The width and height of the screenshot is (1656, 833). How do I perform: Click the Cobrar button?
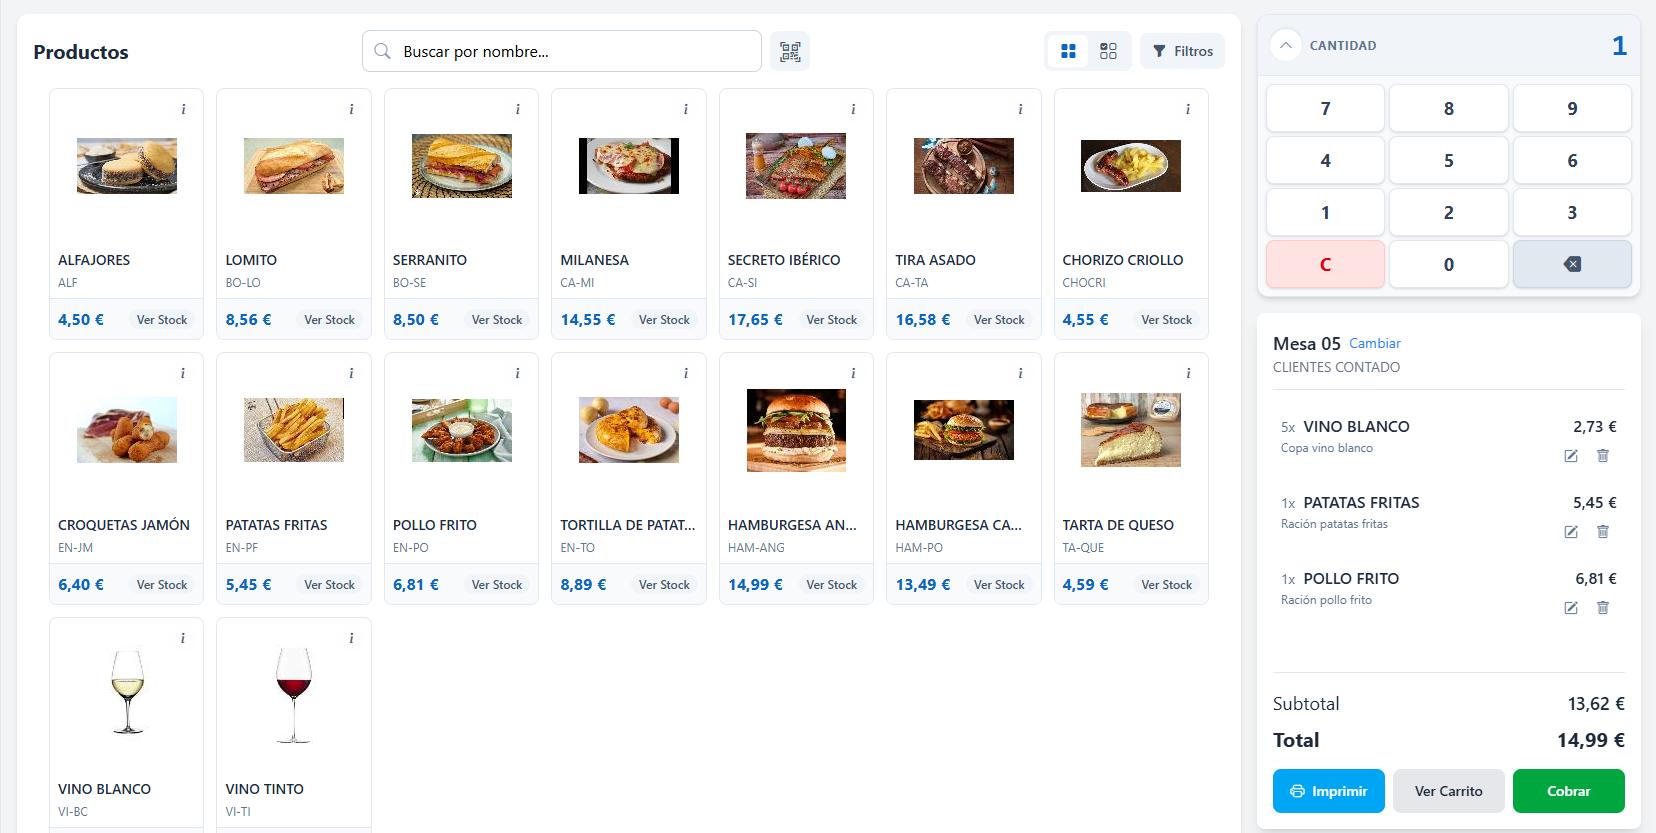pyautogui.click(x=1568, y=791)
